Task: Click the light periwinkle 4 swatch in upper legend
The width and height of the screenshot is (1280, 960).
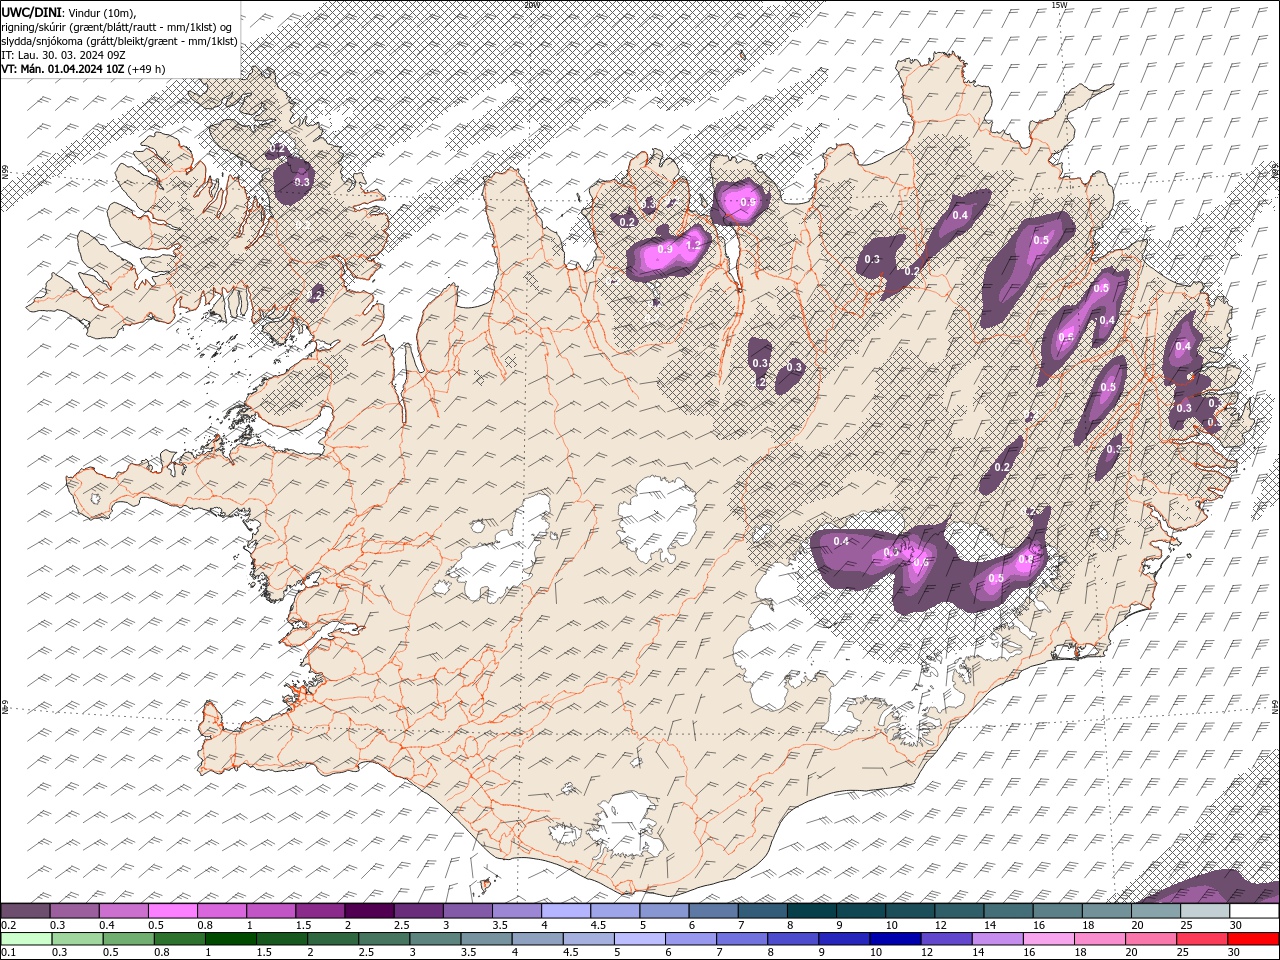Action: pyautogui.click(x=566, y=911)
